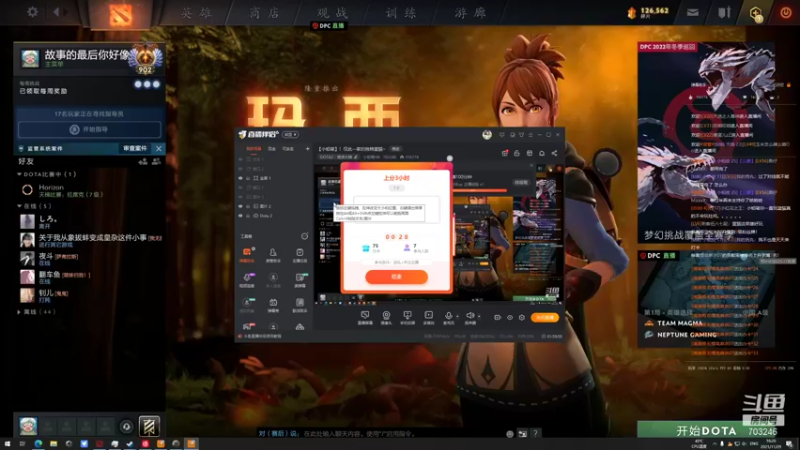Open the 英雄 heroes tab
The image size is (800, 450).
pos(197,13)
